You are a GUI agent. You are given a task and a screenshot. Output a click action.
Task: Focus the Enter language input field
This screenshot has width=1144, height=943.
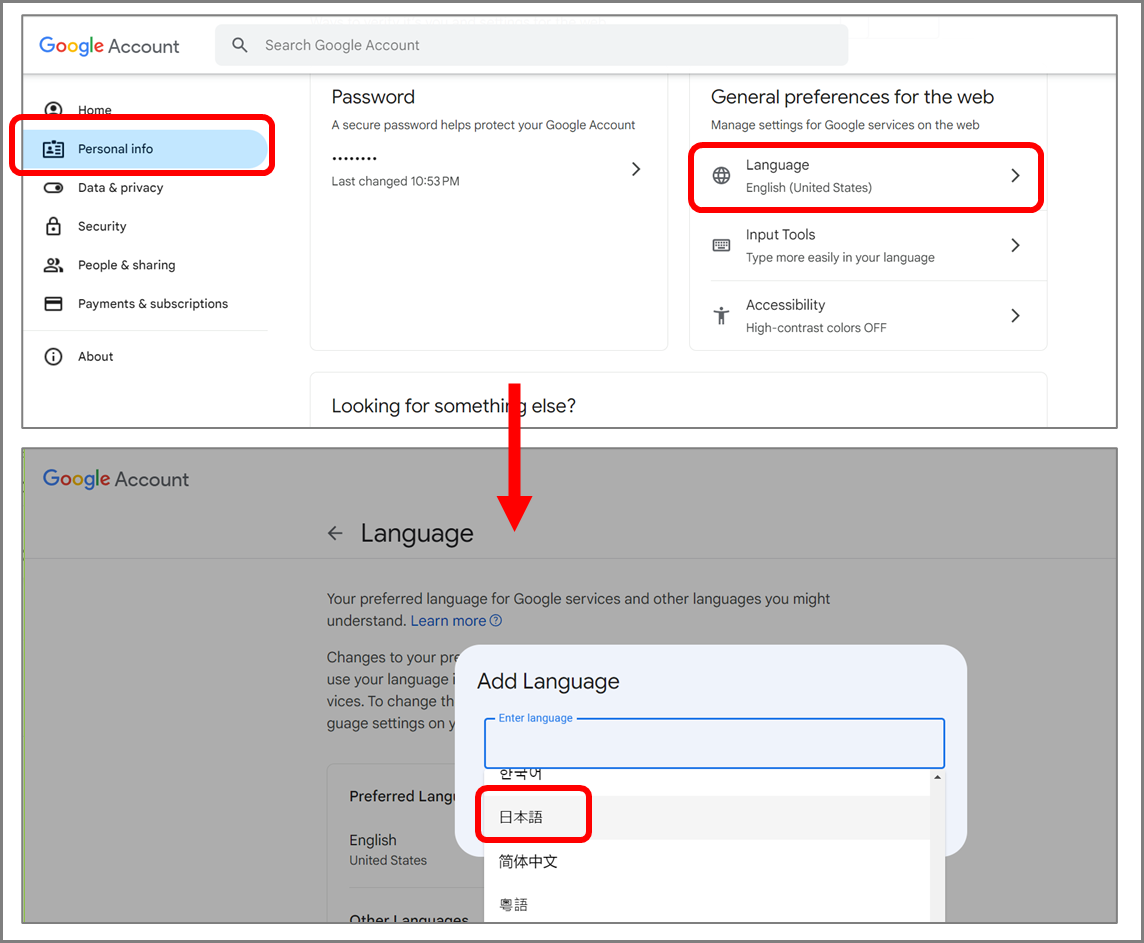(714, 744)
